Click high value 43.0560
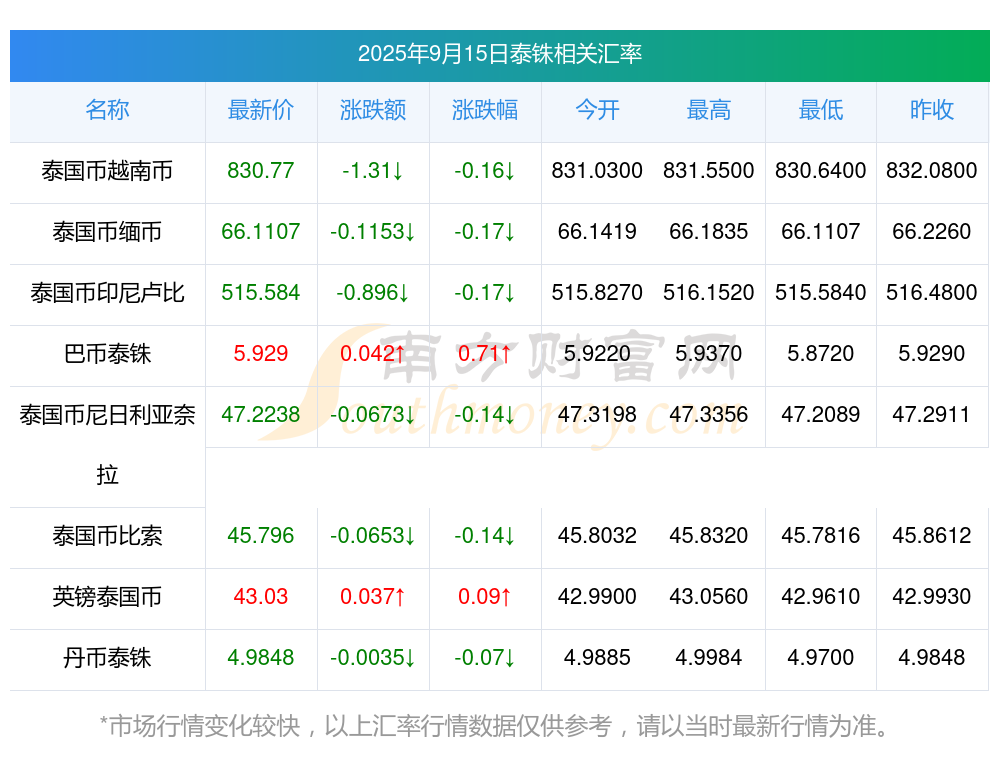The width and height of the screenshot is (1000, 757). (x=709, y=597)
